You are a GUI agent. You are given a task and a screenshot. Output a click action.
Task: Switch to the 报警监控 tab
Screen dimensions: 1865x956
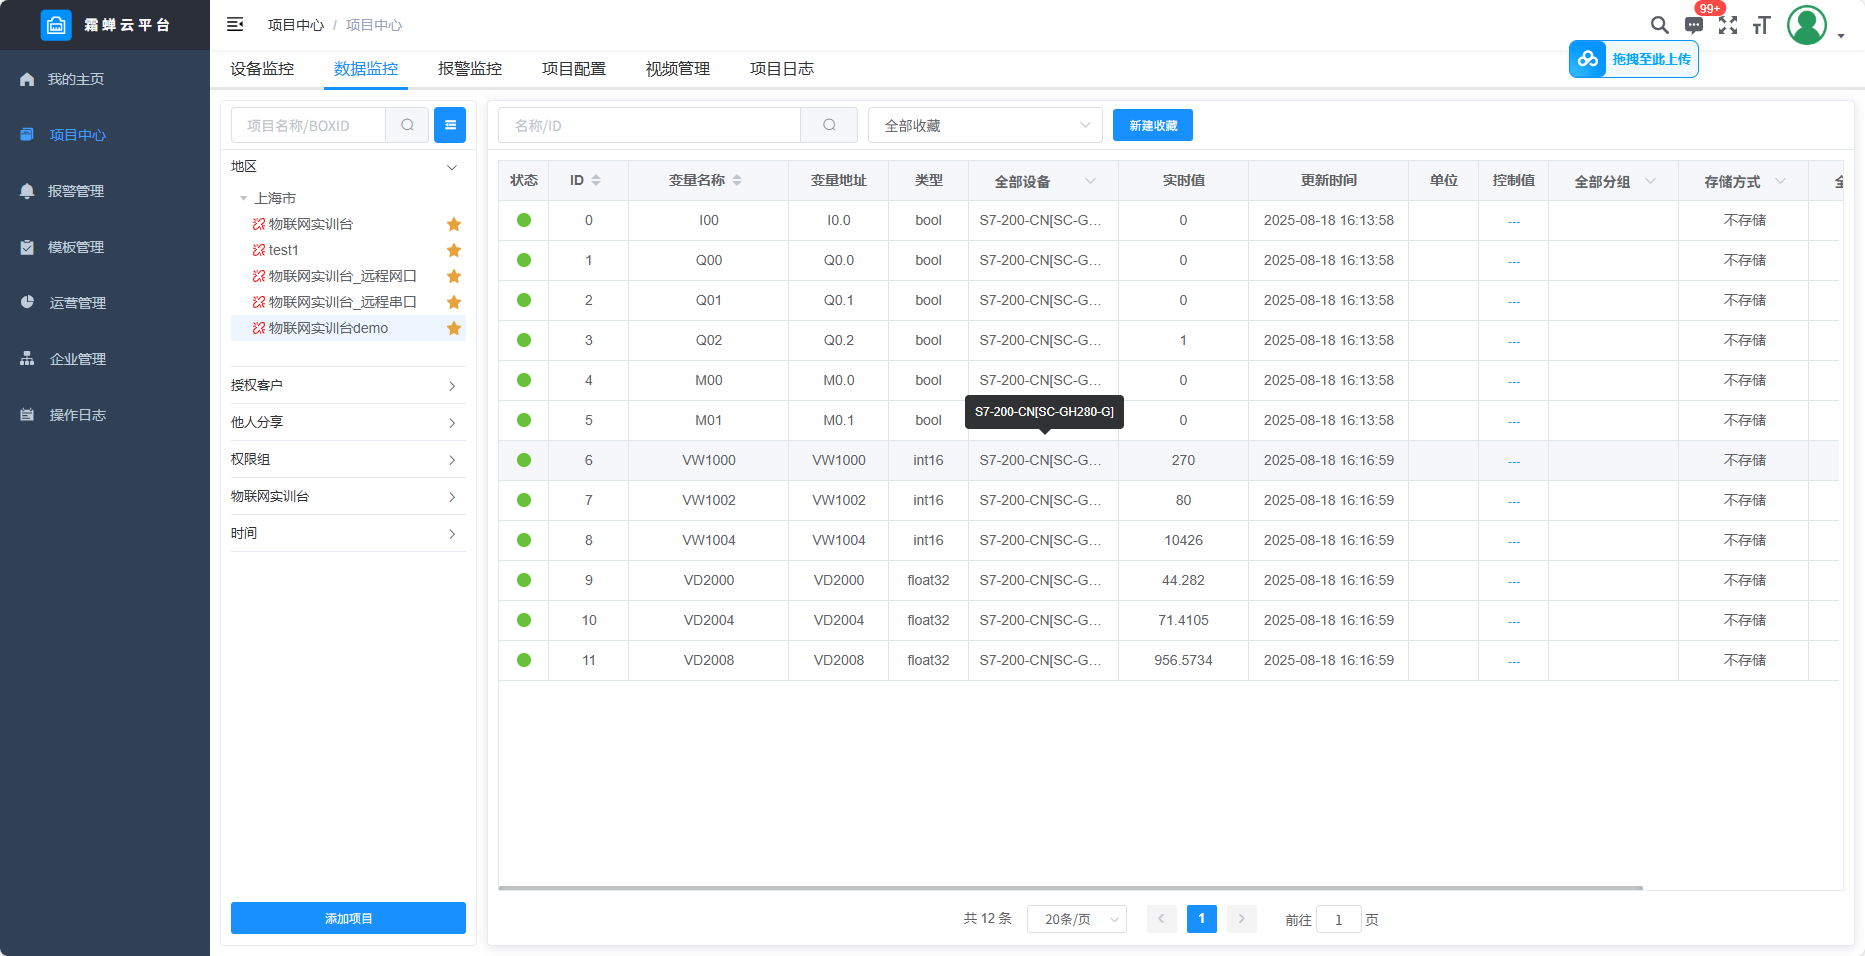coord(470,69)
